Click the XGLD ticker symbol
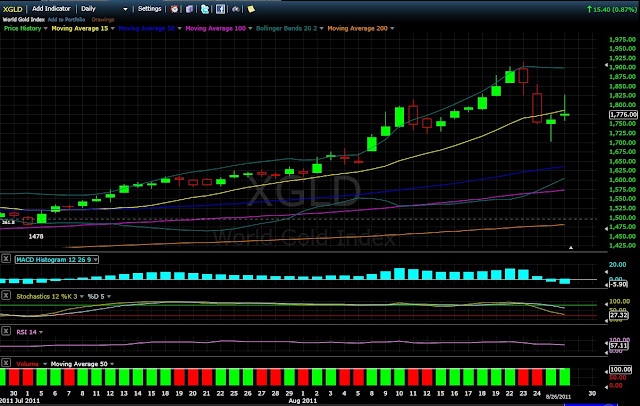640x406 pixels. 13,9
